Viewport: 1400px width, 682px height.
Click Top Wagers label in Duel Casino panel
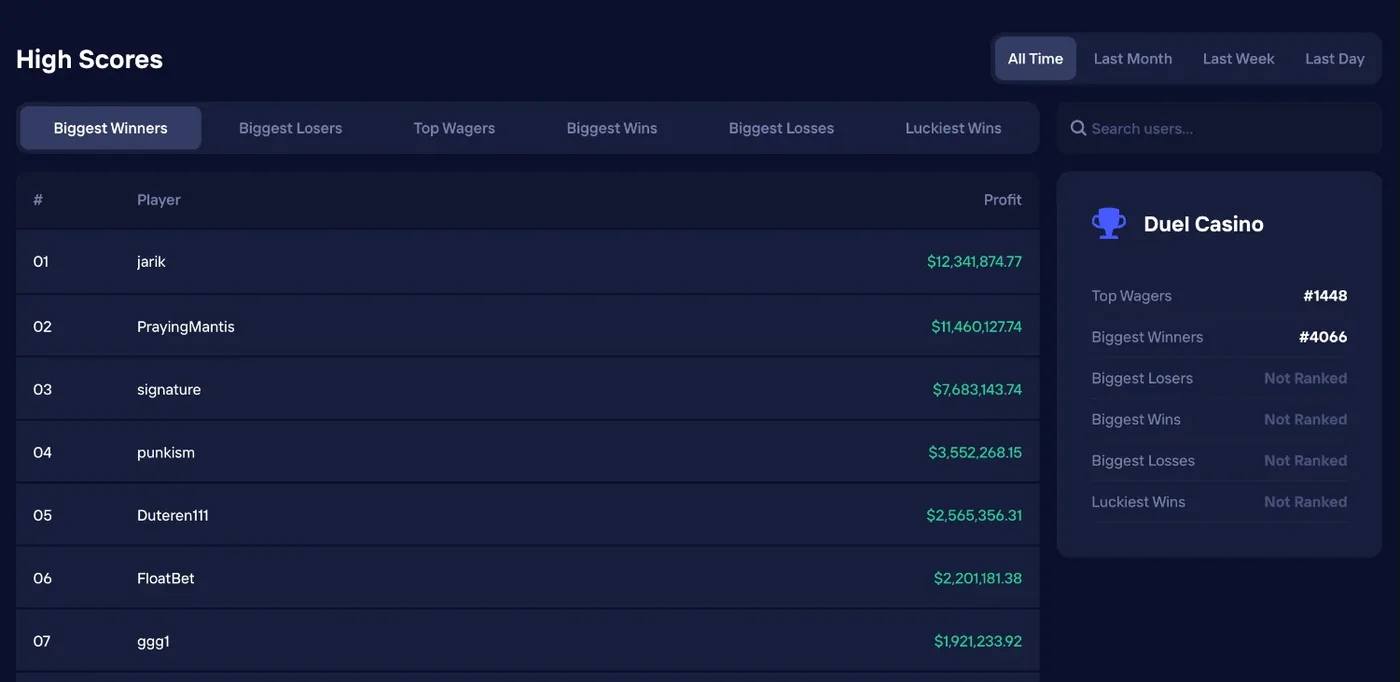pos(1131,296)
